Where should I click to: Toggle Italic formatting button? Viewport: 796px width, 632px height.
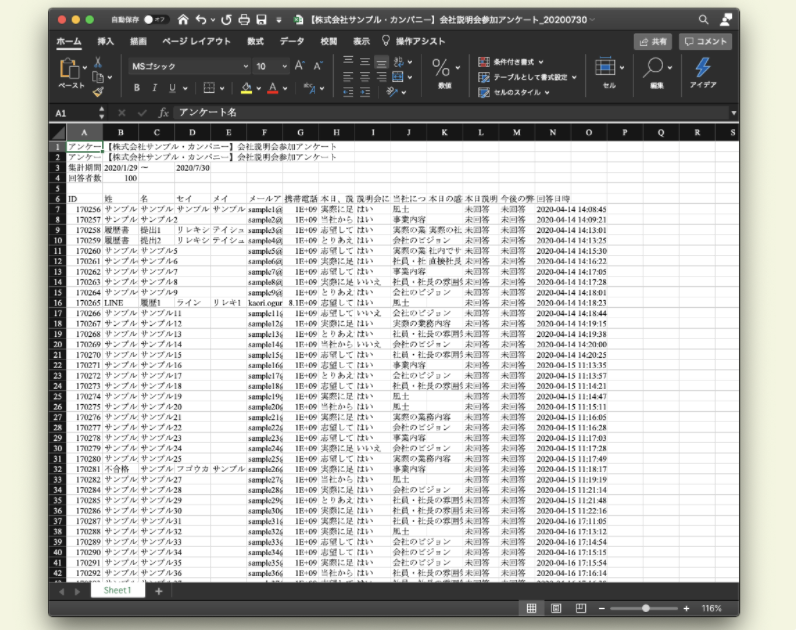[x=155, y=88]
